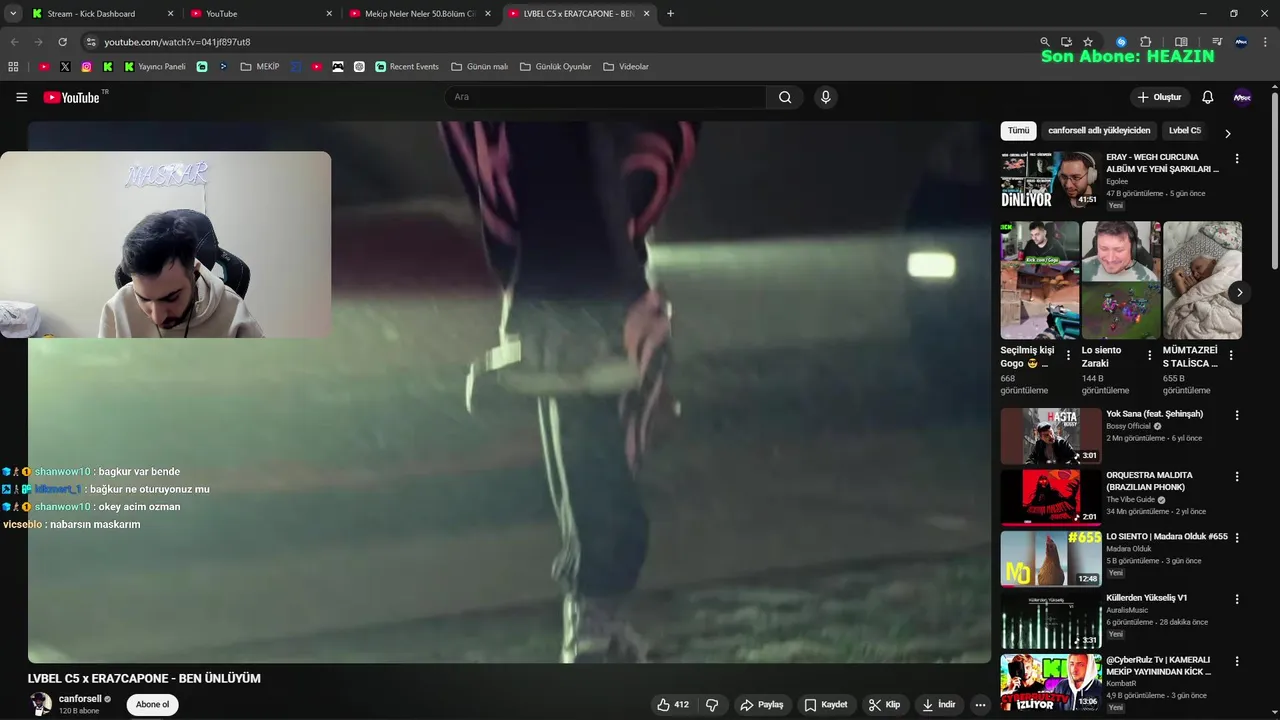Open the ERAY - WEGH CURCUNA thumbnail
Screen dimensions: 1280x720
tap(1050, 180)
